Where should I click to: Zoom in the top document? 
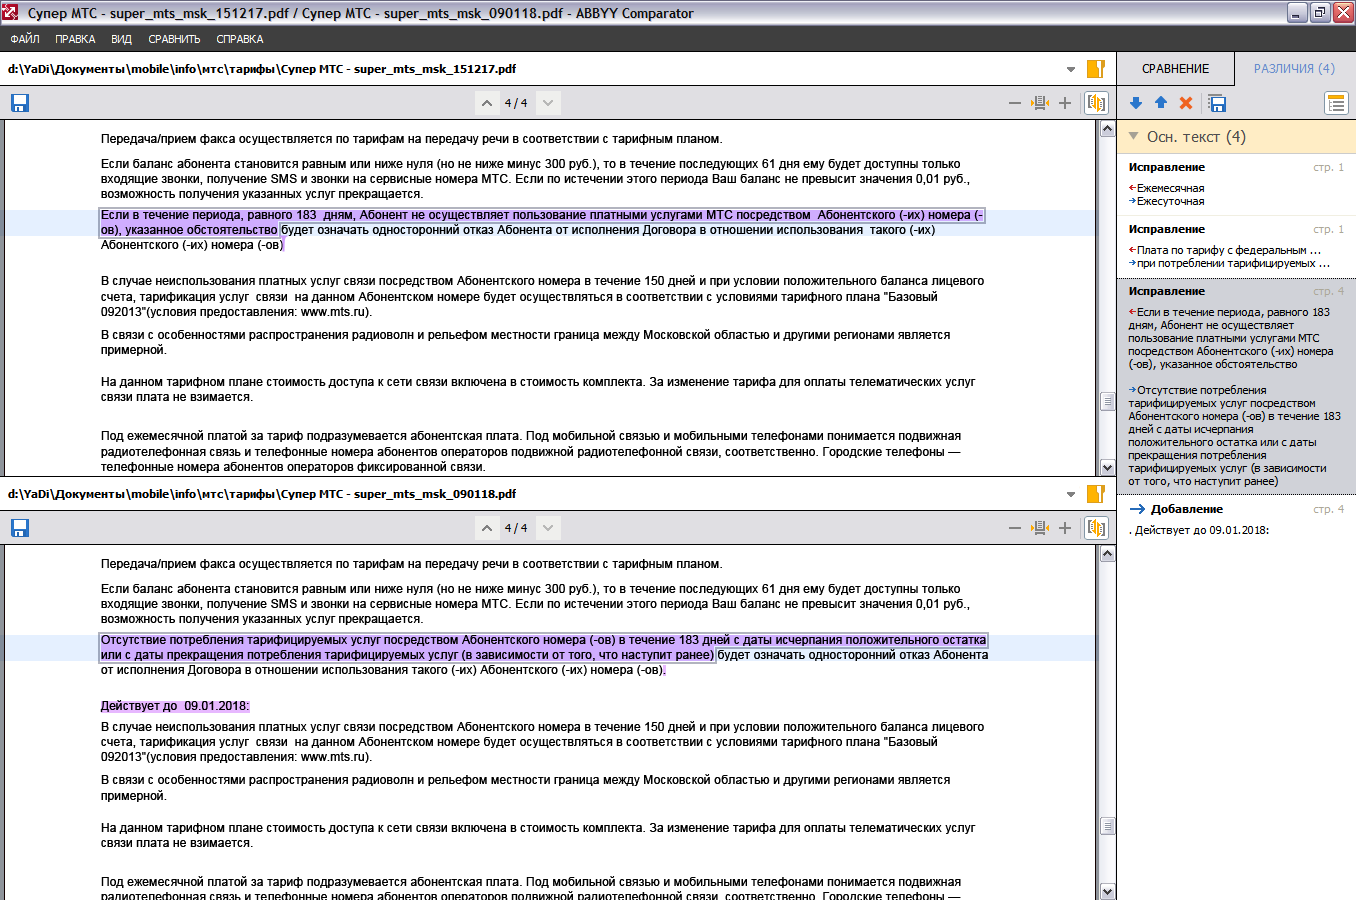click(x=1065, y=103)
